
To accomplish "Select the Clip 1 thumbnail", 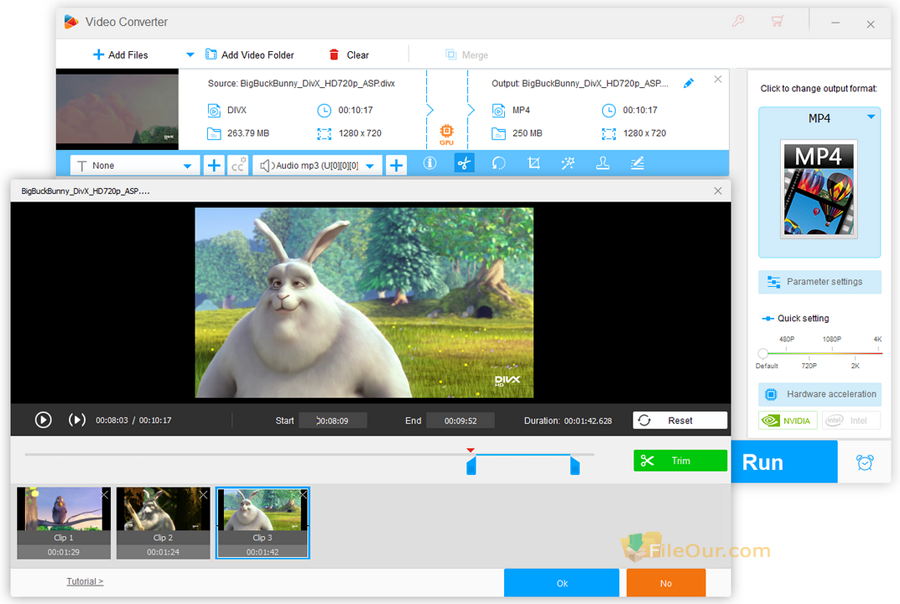I will coord(64,522).
